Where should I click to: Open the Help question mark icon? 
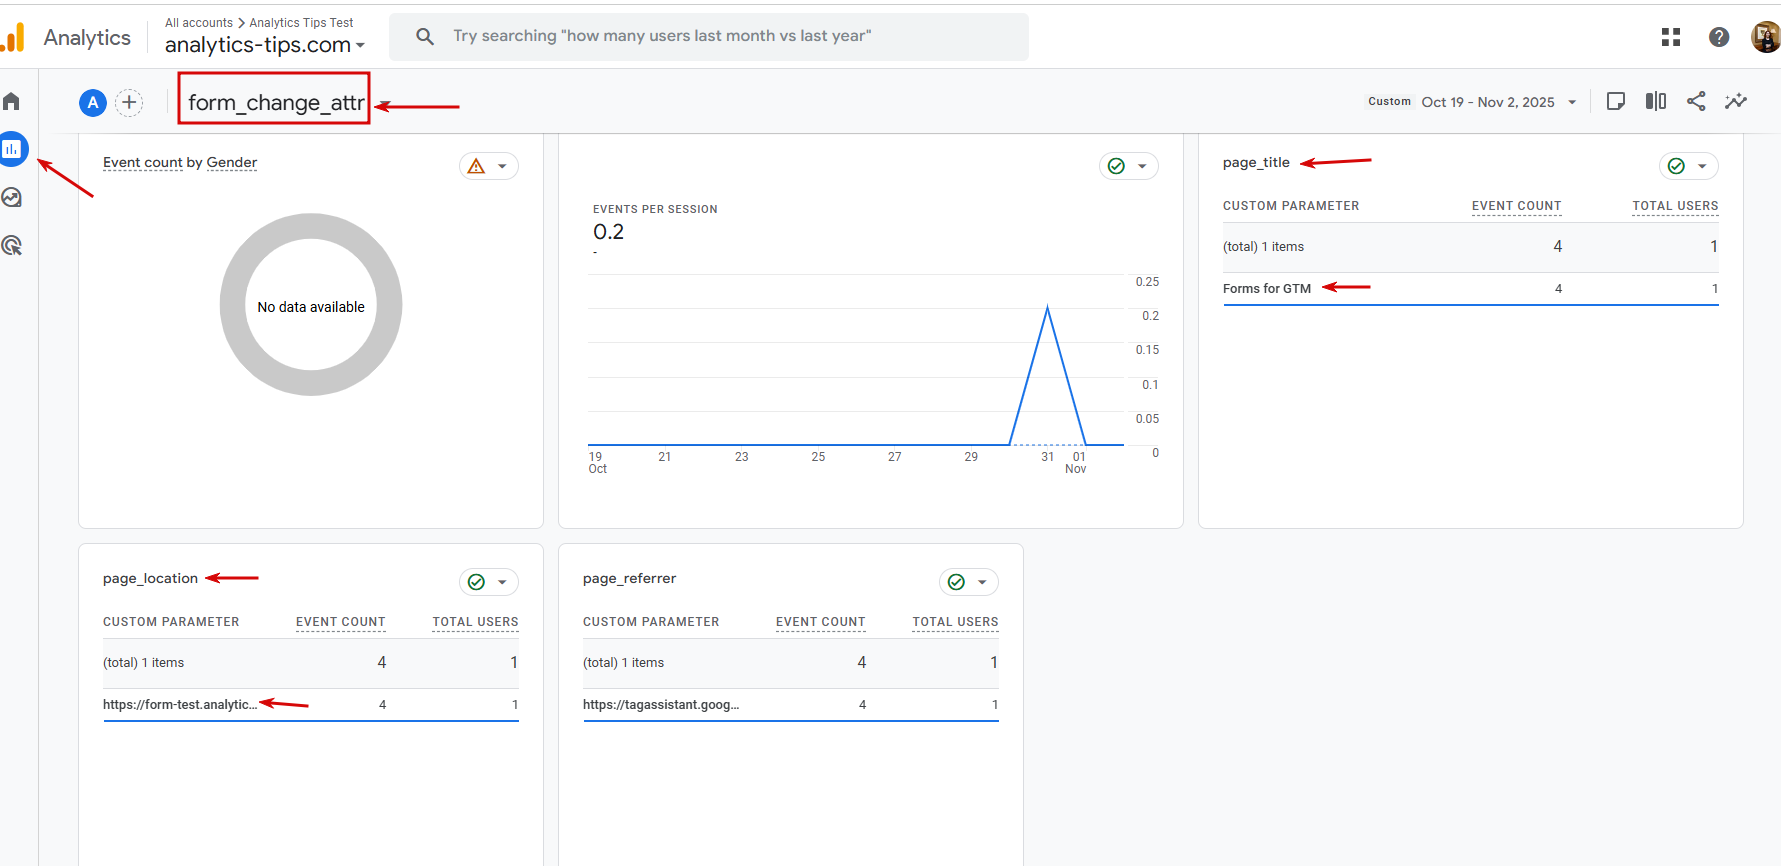click(1718, 37)
